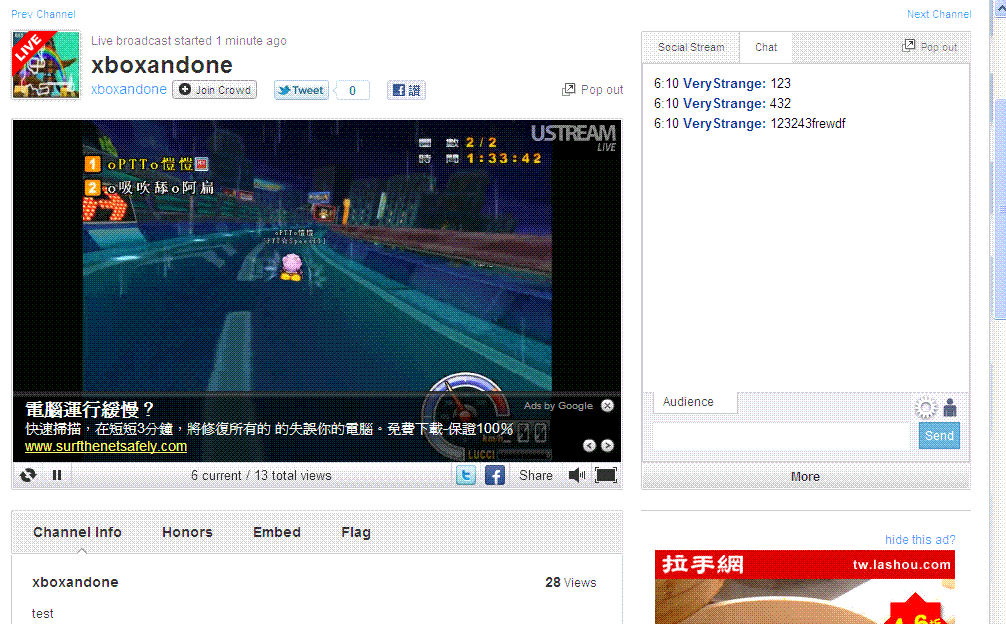Select the Chat tab
Image resolution: width=1006 pixels, height=624 pixels.
coord(766,47)
